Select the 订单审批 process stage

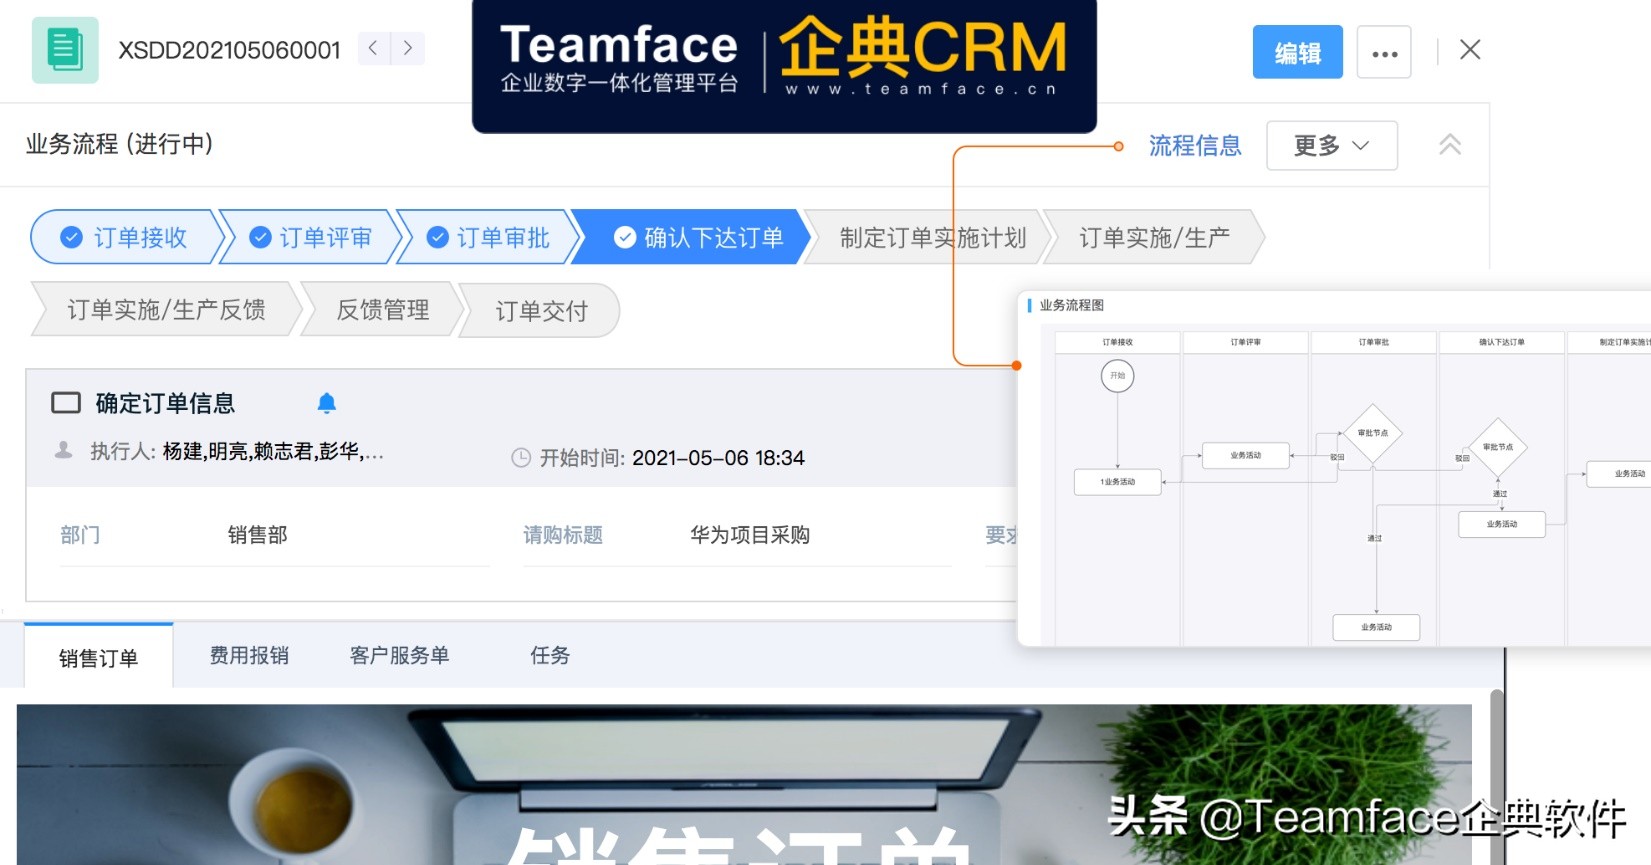[x=489, y=237]
